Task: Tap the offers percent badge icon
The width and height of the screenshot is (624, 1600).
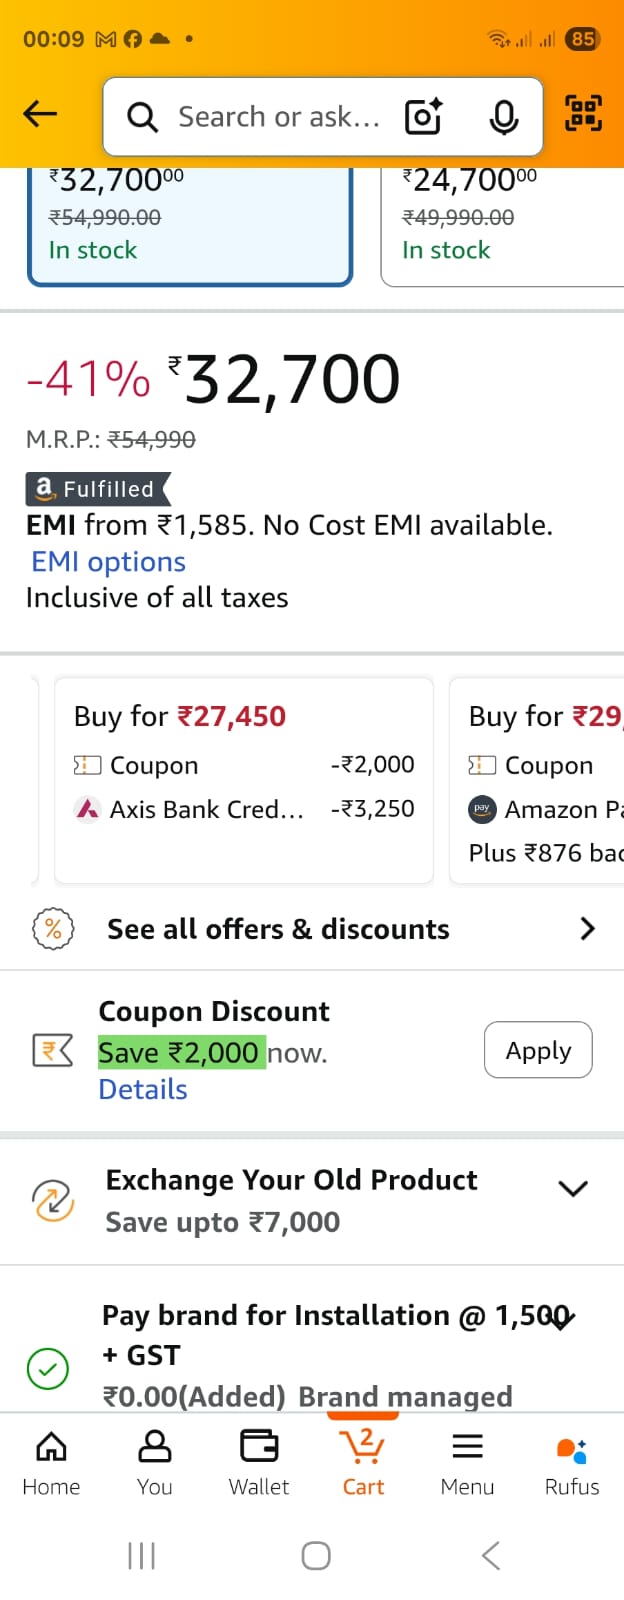Action: [52, 929]
